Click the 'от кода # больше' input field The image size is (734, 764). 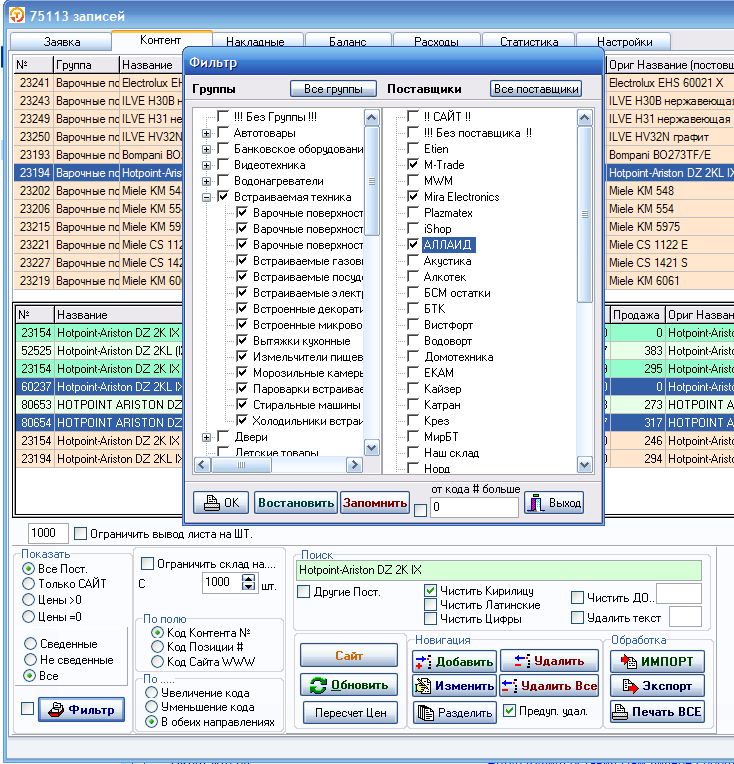(474, 507)
